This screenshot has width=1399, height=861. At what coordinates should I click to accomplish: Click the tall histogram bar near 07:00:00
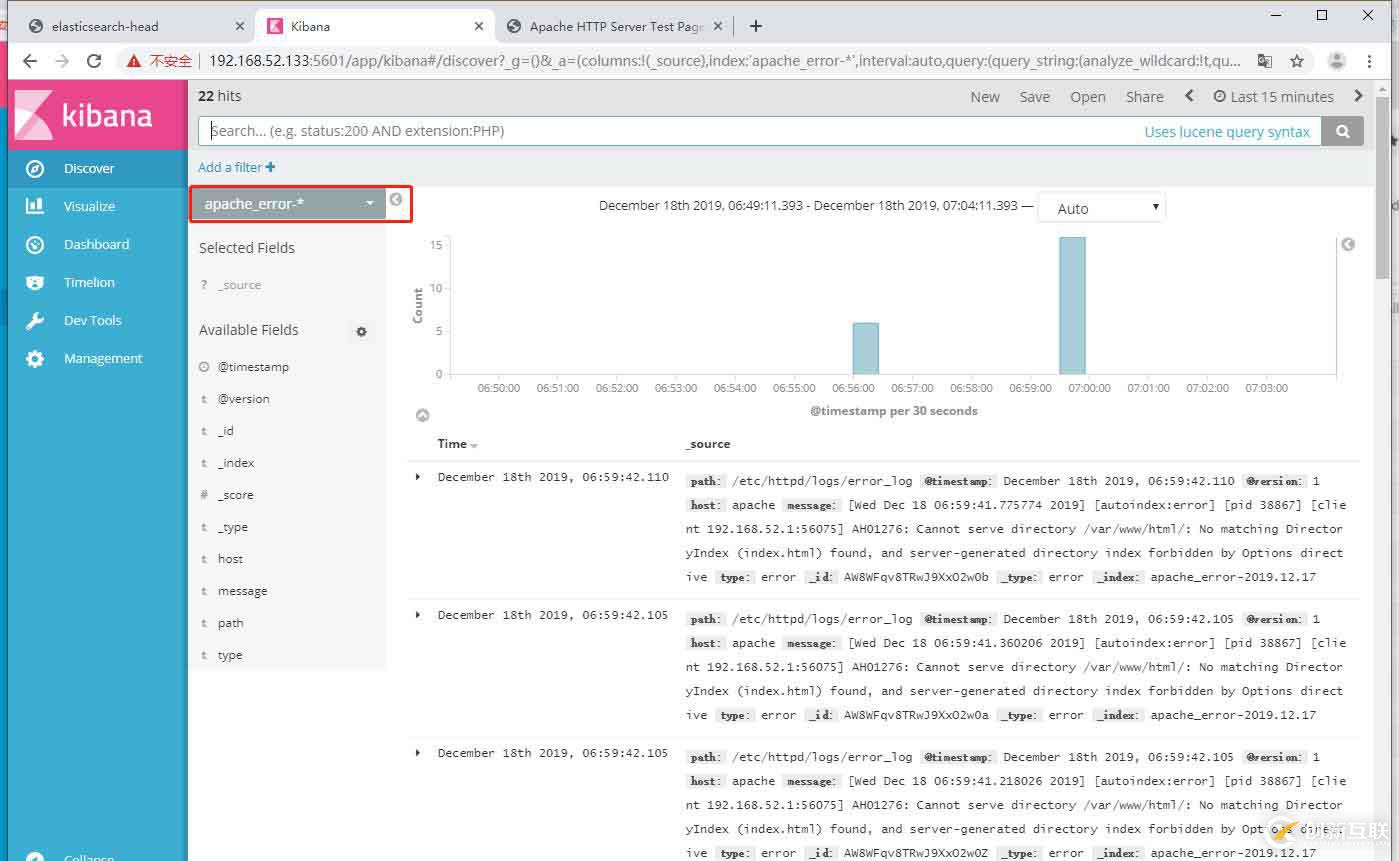pos(1072,305)
